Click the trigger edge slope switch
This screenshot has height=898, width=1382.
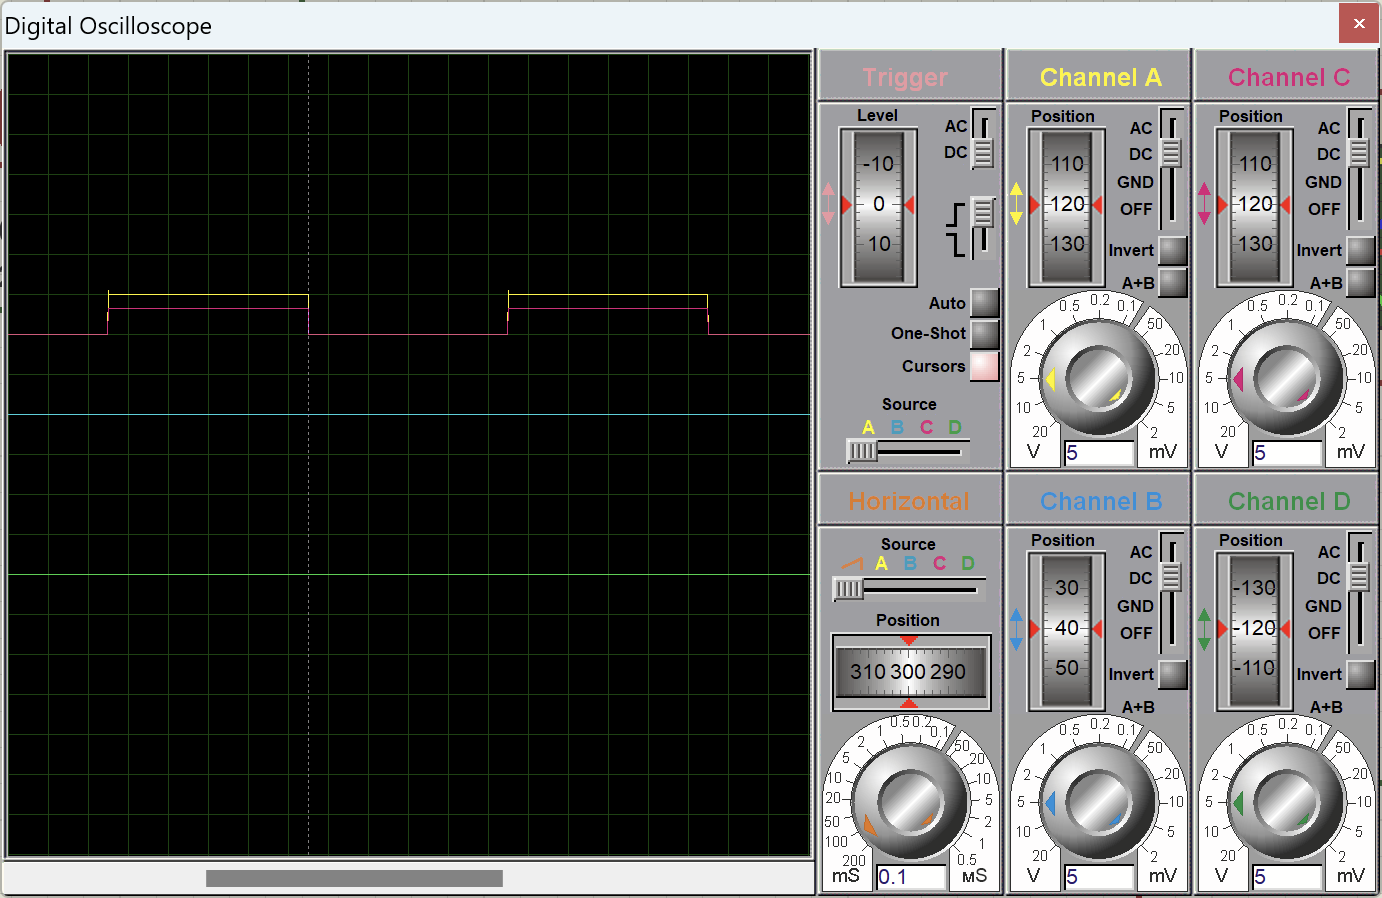coord(983,228)
